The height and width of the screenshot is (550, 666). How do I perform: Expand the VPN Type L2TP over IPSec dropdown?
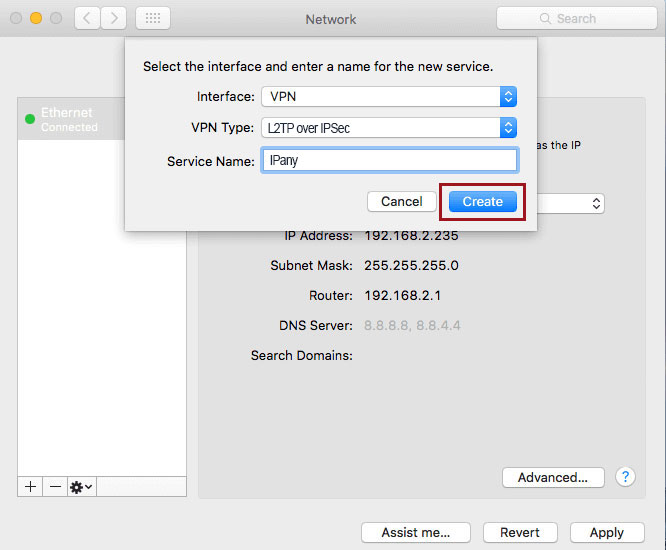[x=389, y=128]
